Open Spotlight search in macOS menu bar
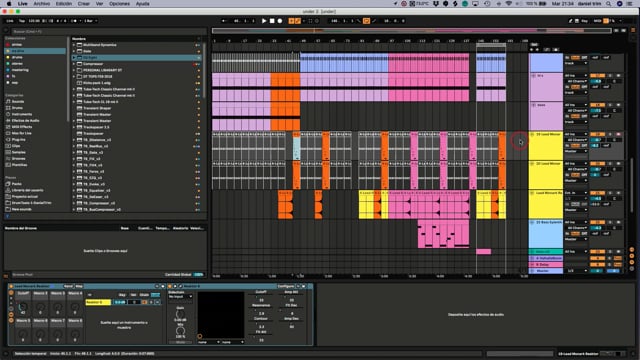Screen dimensions: 640x360 pos(609,4)
